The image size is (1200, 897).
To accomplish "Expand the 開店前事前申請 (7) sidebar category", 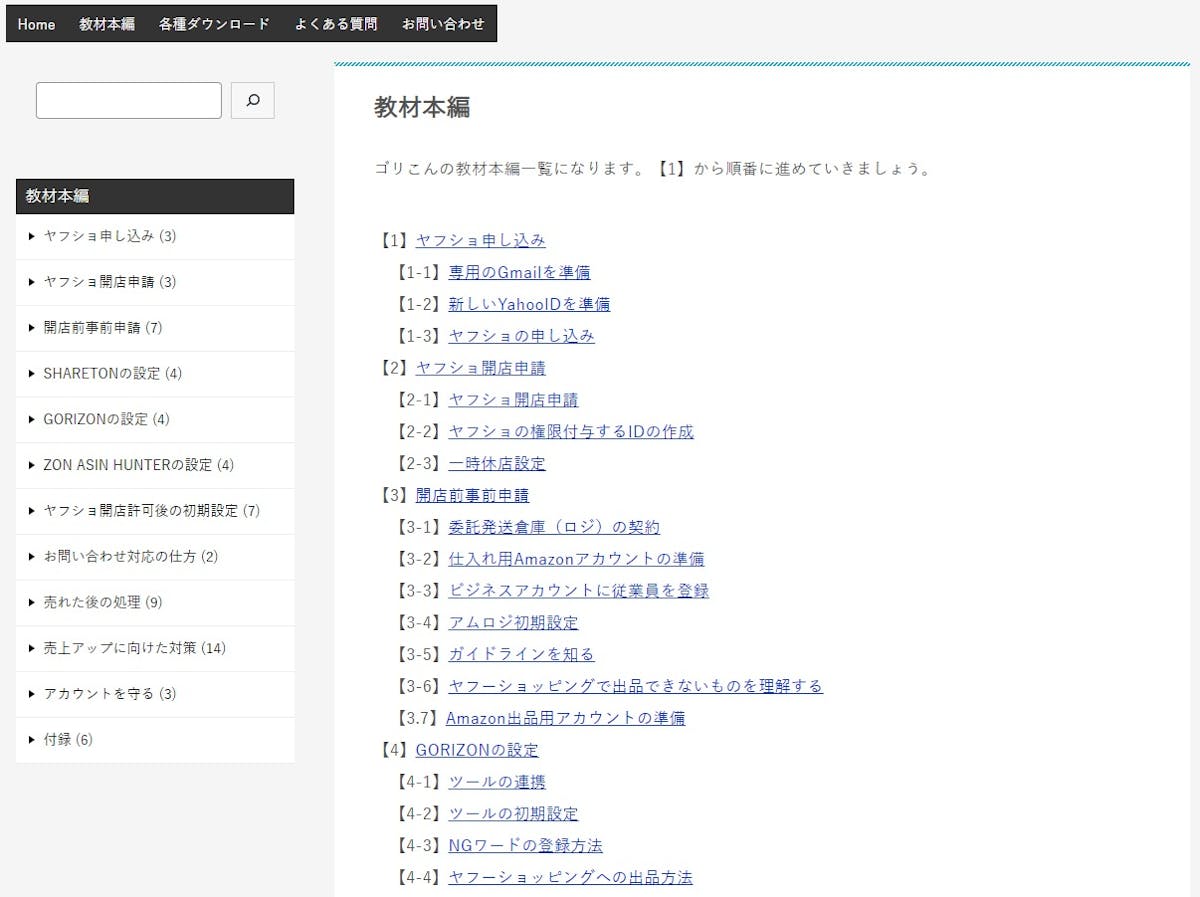I will point(102,328).
